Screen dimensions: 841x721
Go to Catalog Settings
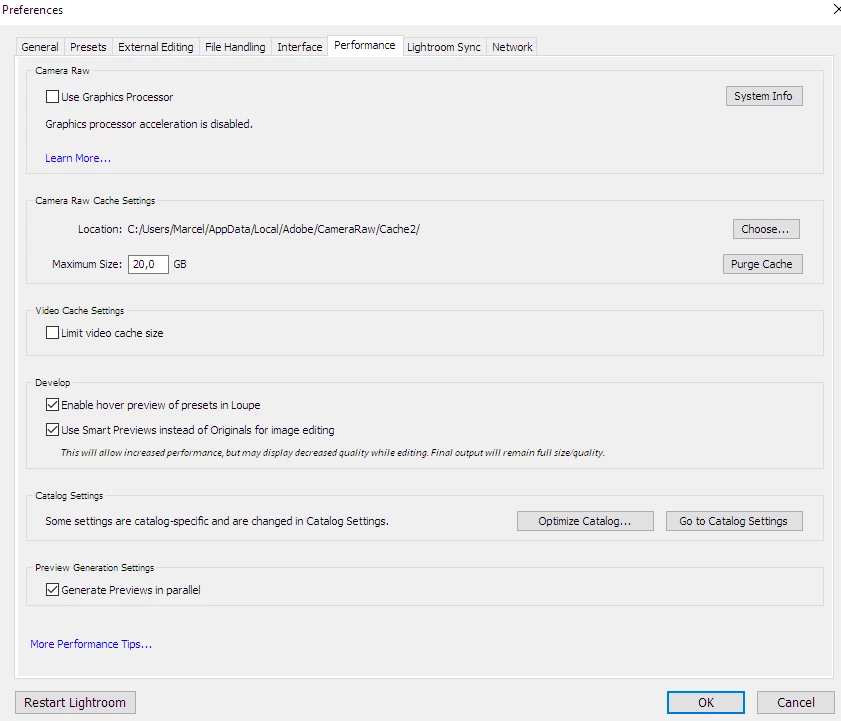pyautogui.click(x=734, y=521)
